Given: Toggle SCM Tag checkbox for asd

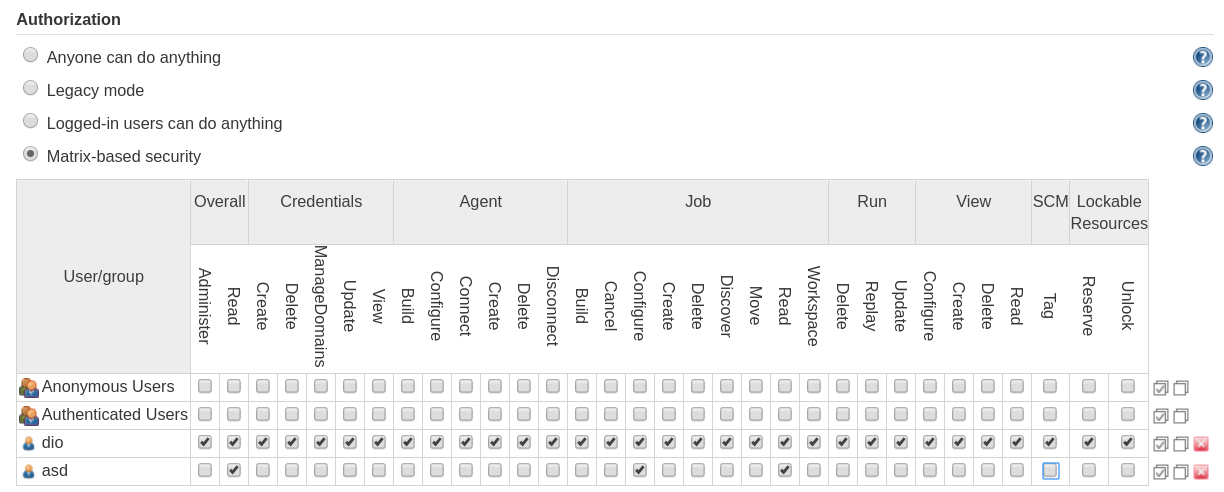Looking at the screenshot, I should click(x=1050, y=470).
